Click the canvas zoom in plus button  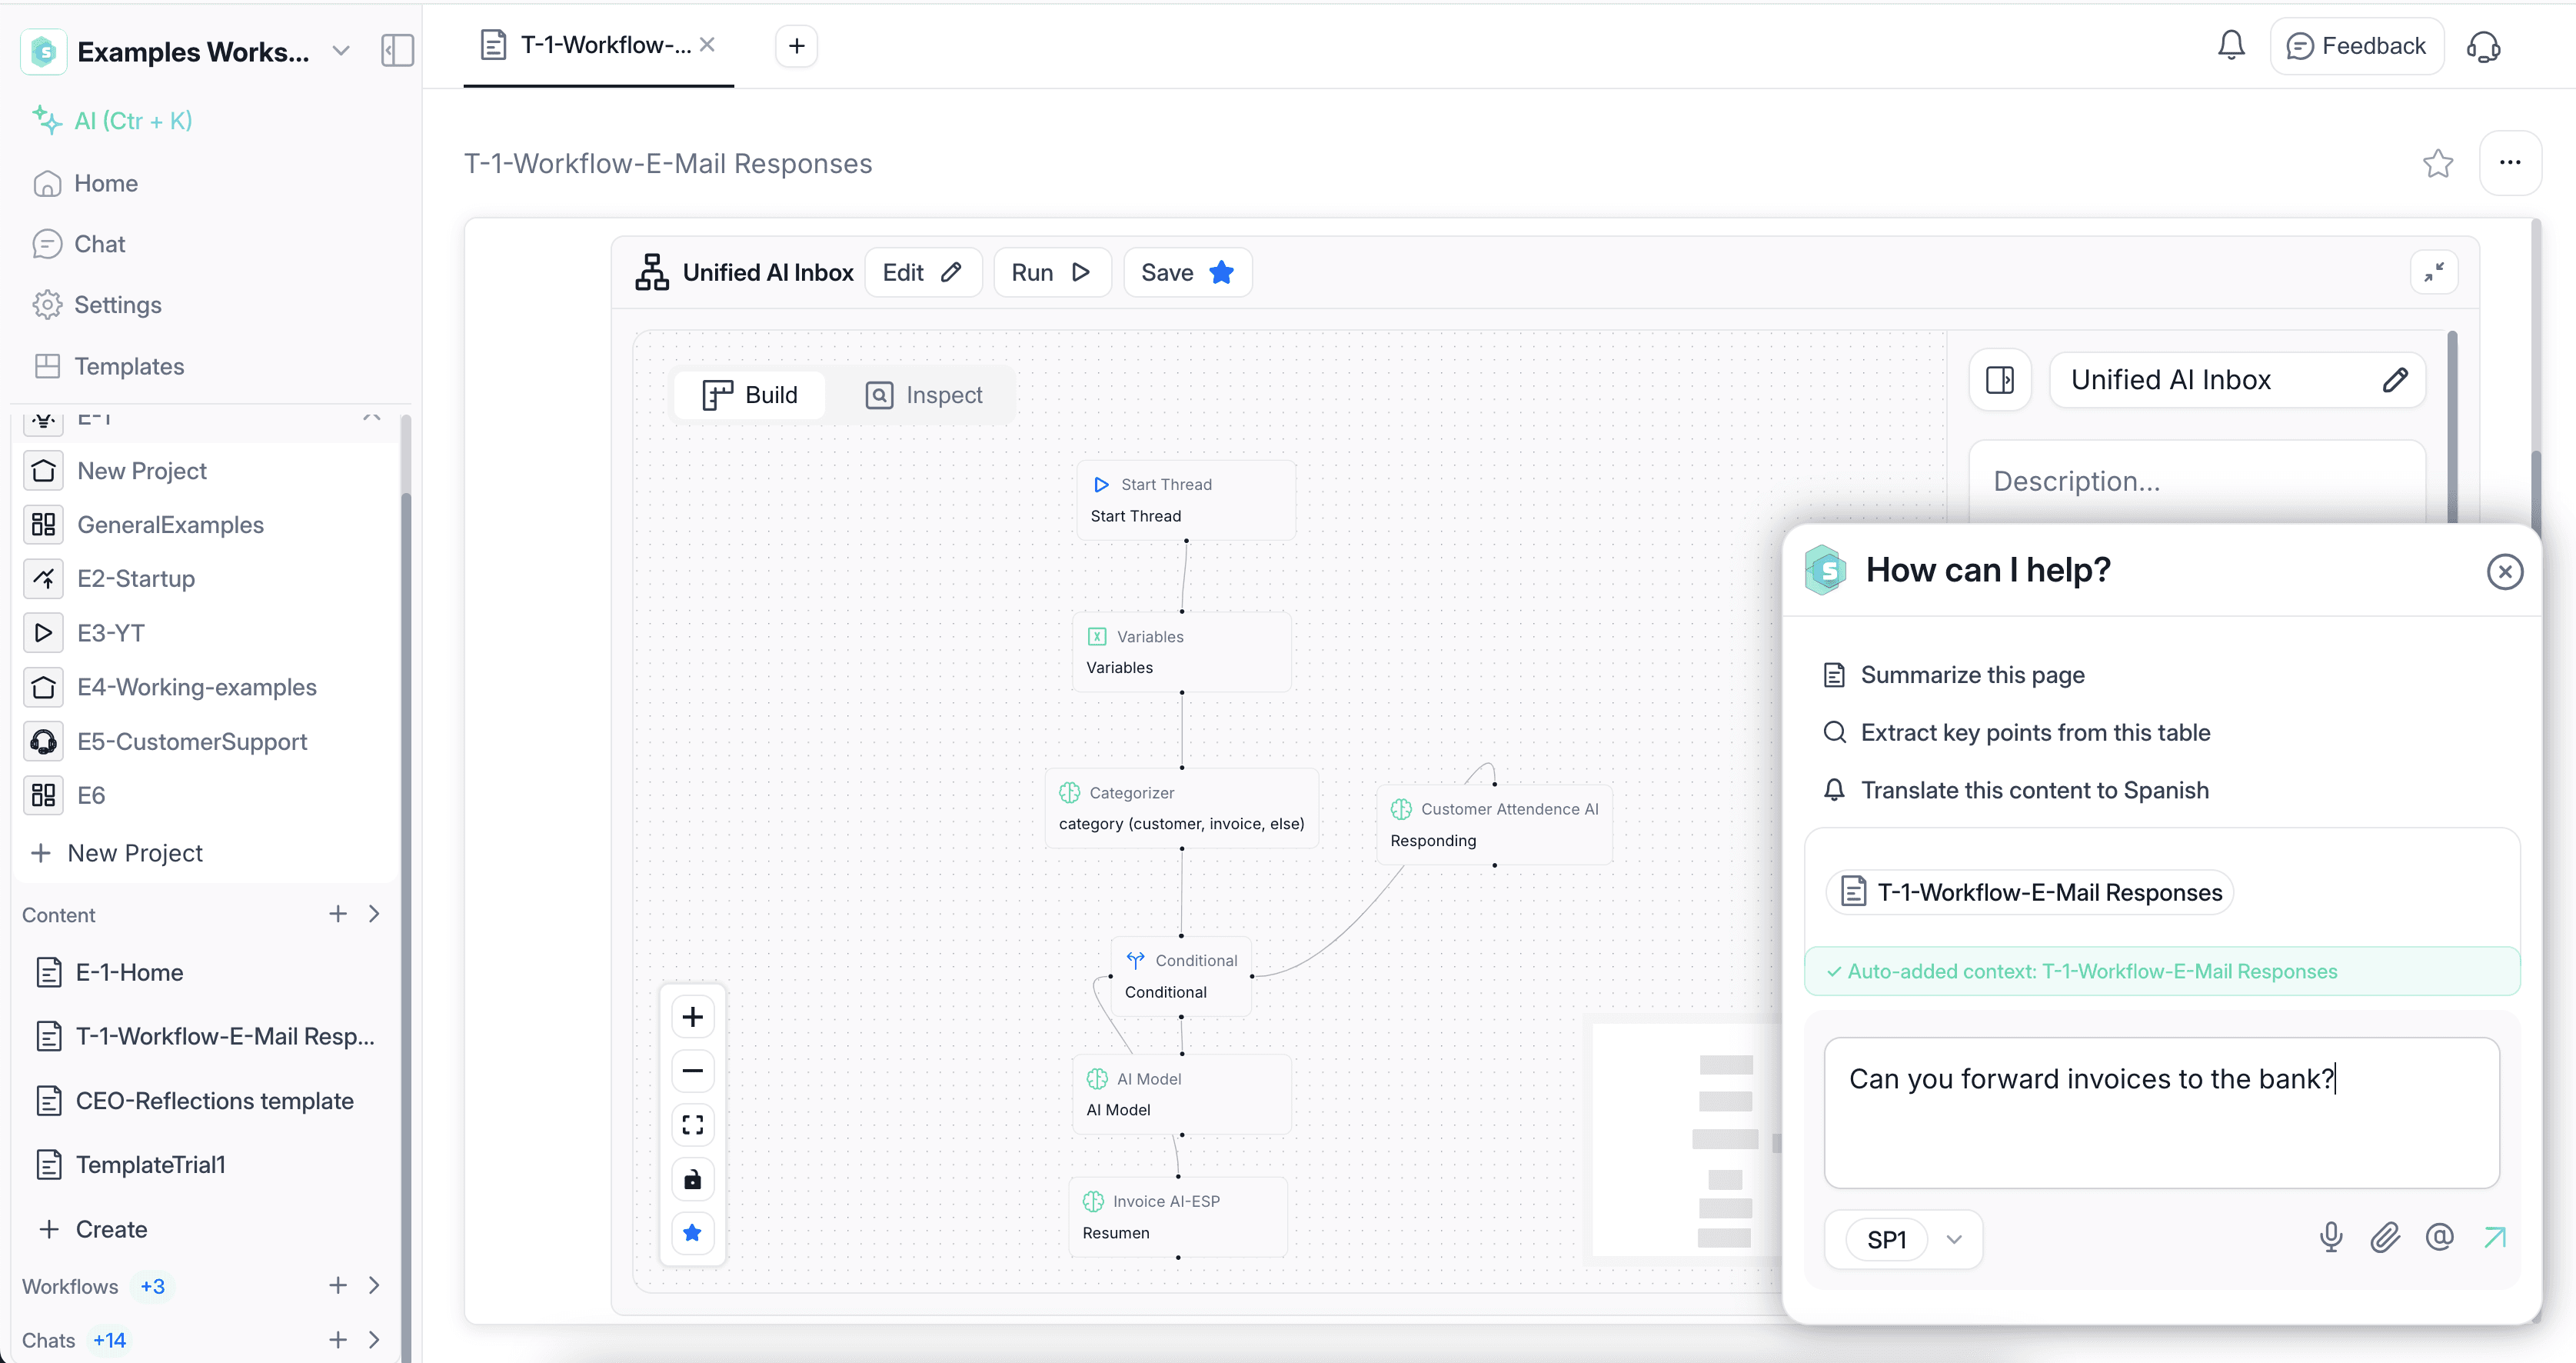coord(692,1017)
